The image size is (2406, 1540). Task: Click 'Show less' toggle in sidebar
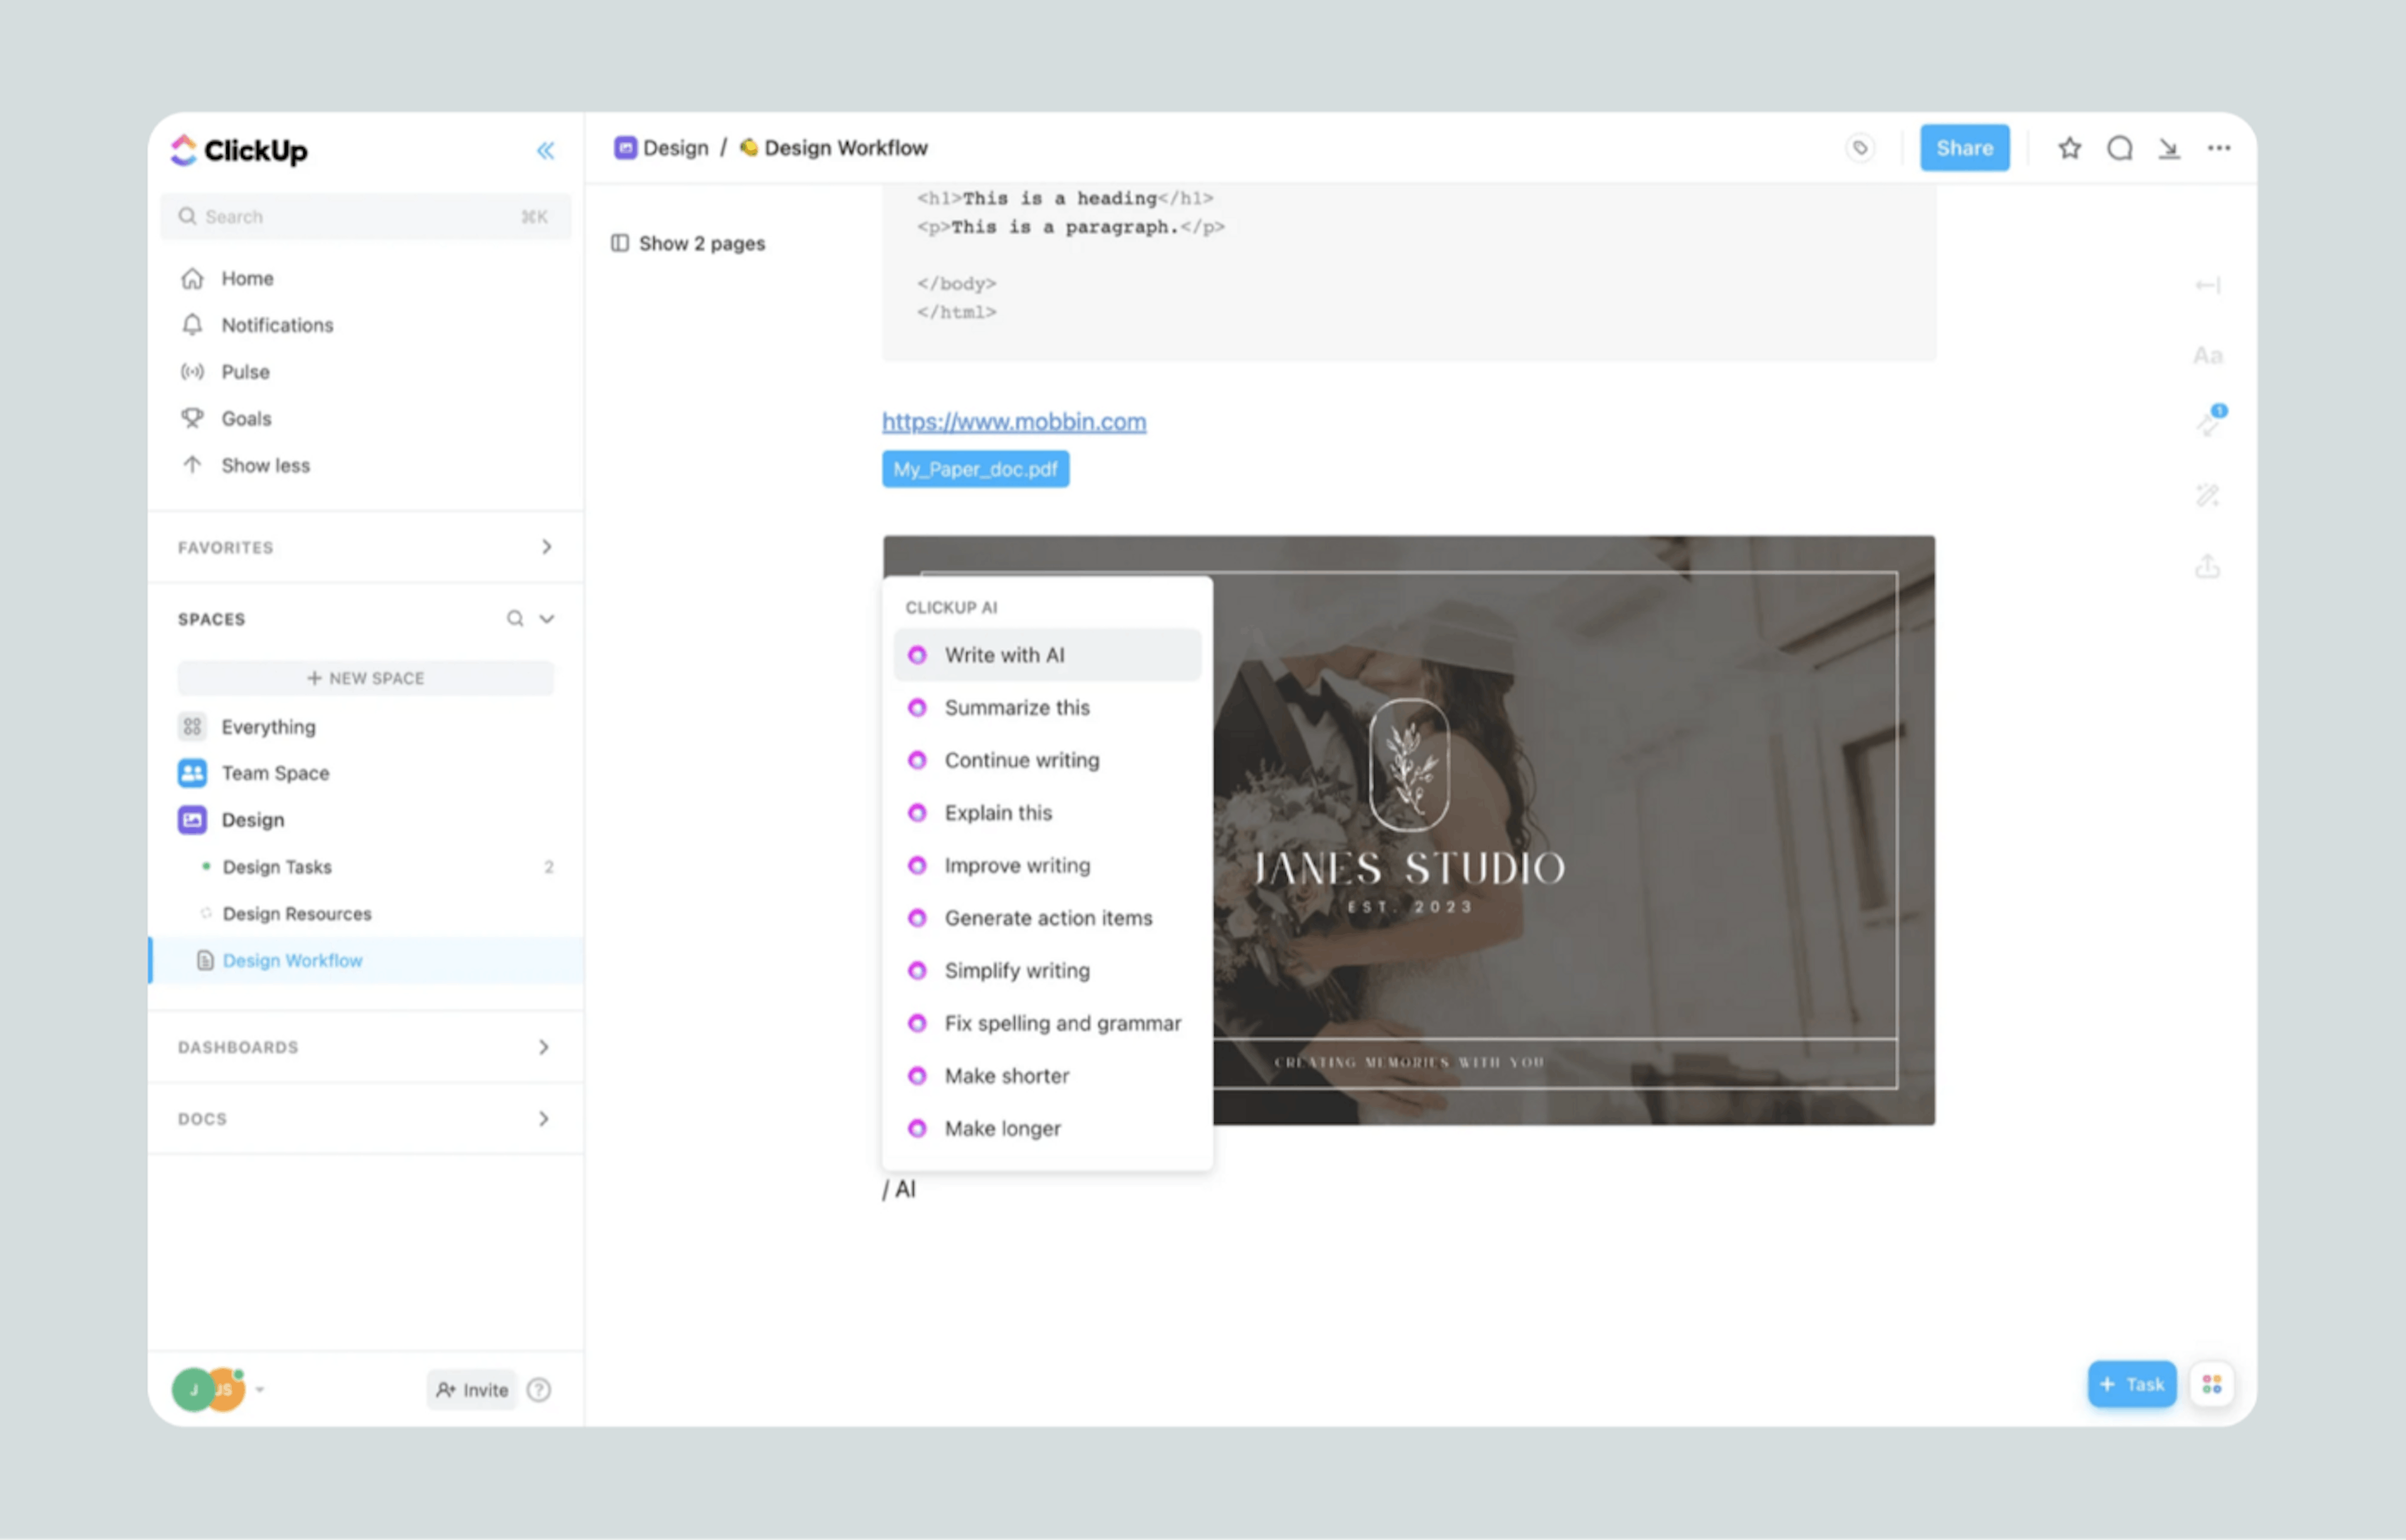click(265, 465)
